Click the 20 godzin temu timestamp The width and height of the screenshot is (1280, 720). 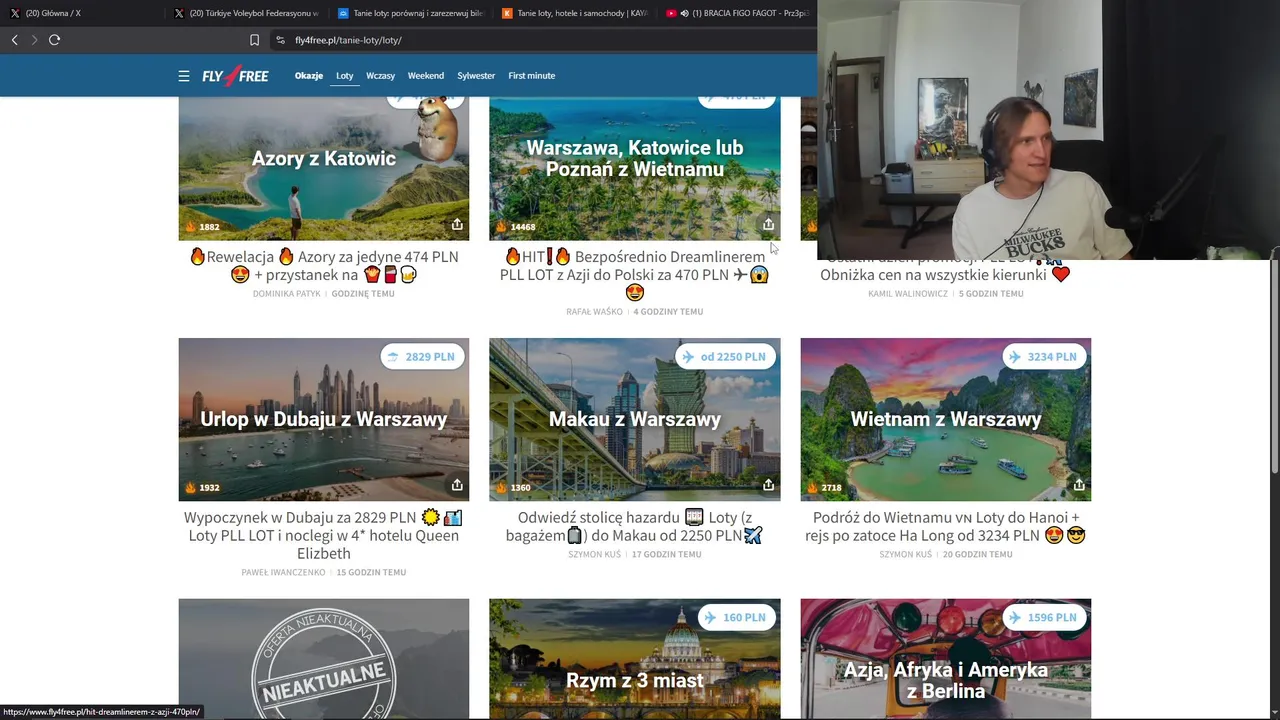coord(977,555)
